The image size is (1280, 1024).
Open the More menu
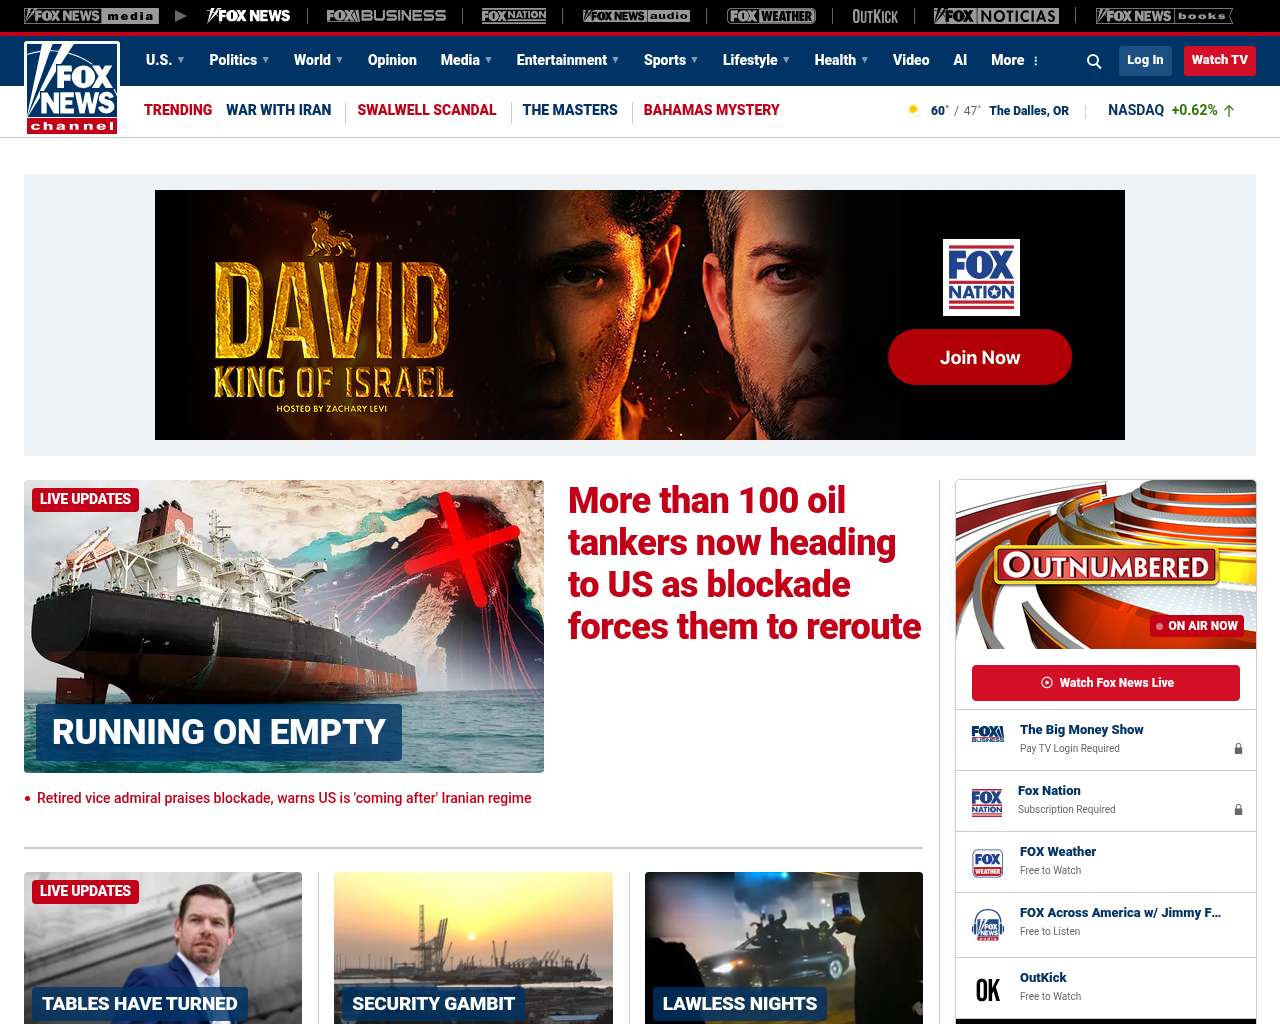[1015, 60]
